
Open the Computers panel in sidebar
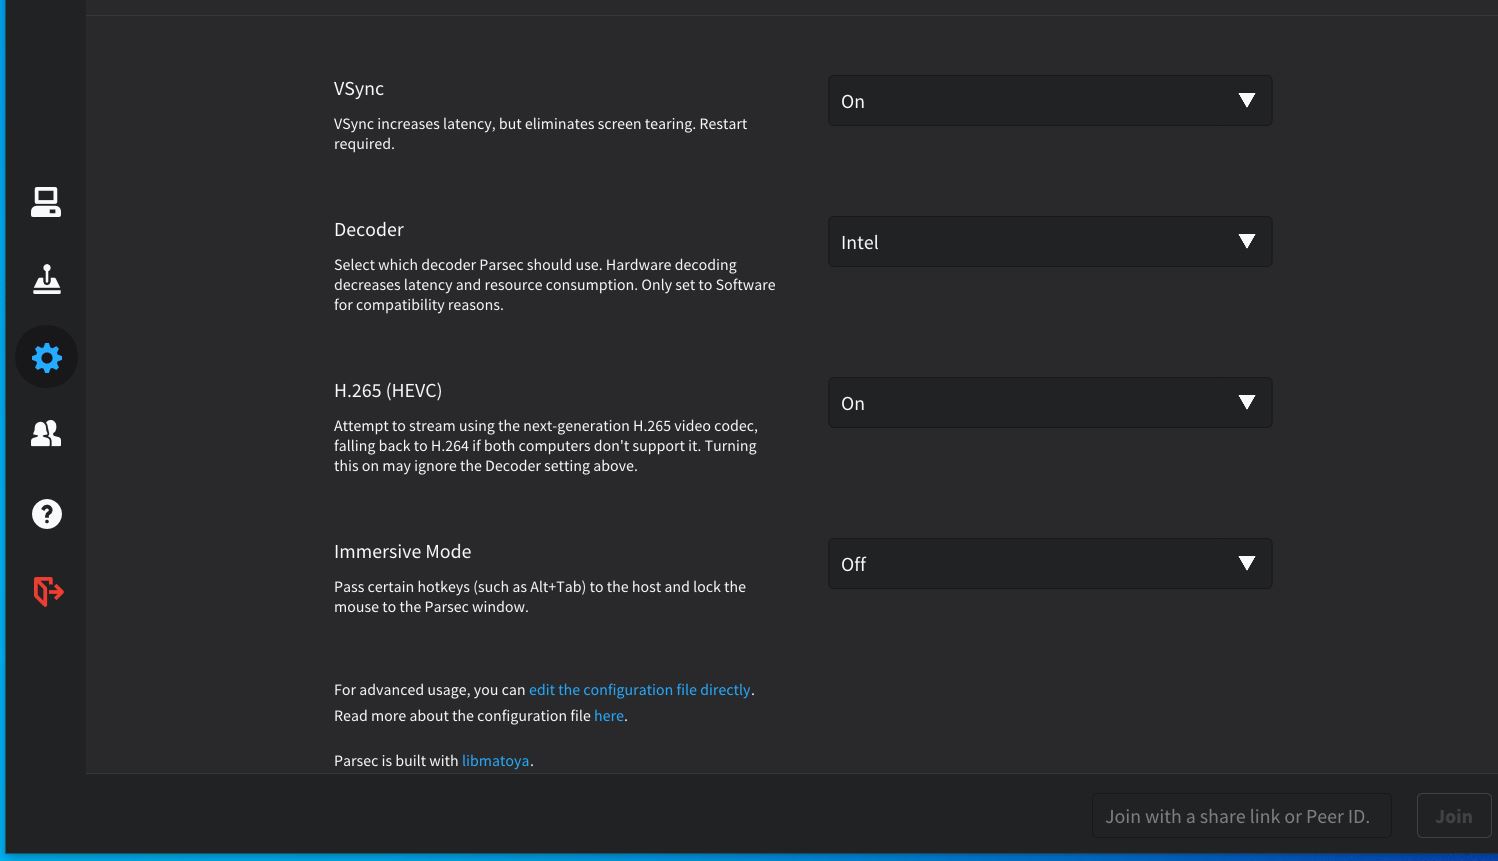click(x=46, y=202)
